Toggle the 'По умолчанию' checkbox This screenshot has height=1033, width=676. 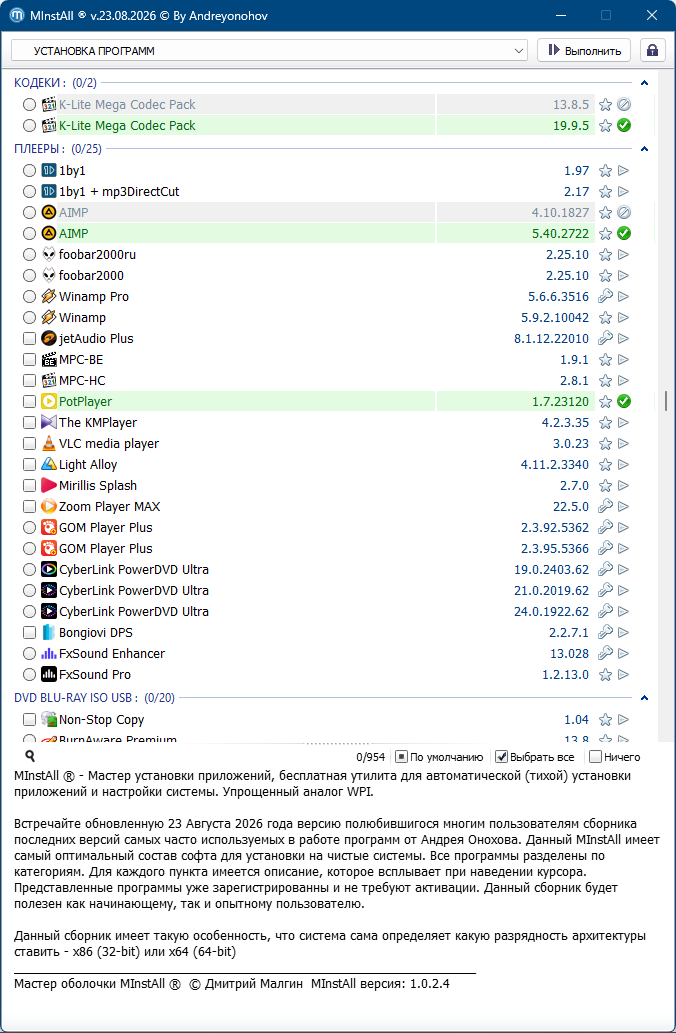(x=401, y=757)
